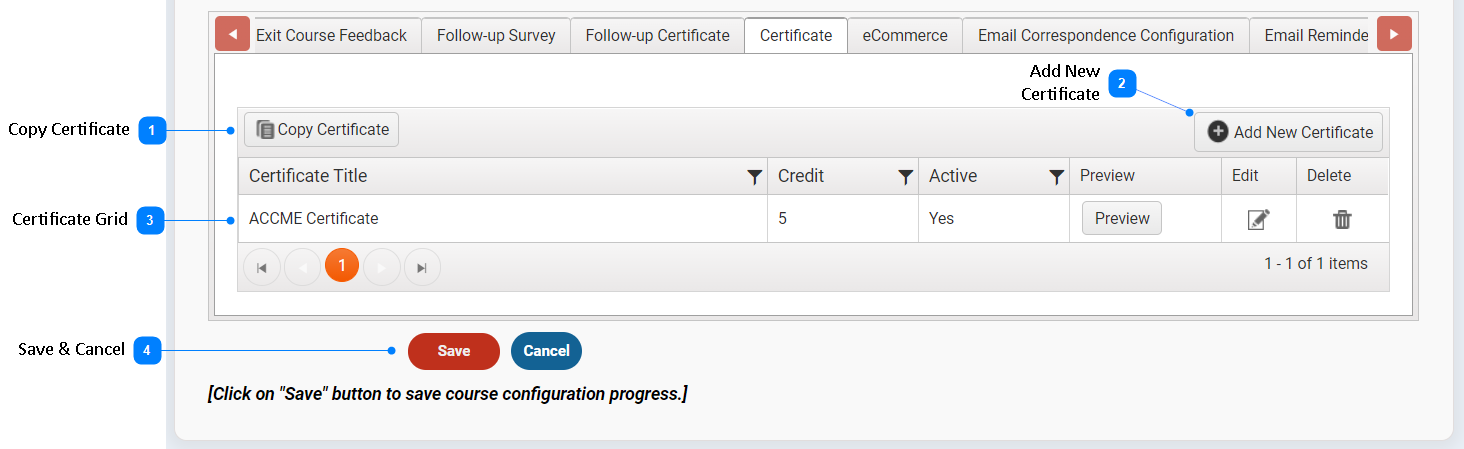
Task: Save the course configuration progress
Action: click(454, 351)
